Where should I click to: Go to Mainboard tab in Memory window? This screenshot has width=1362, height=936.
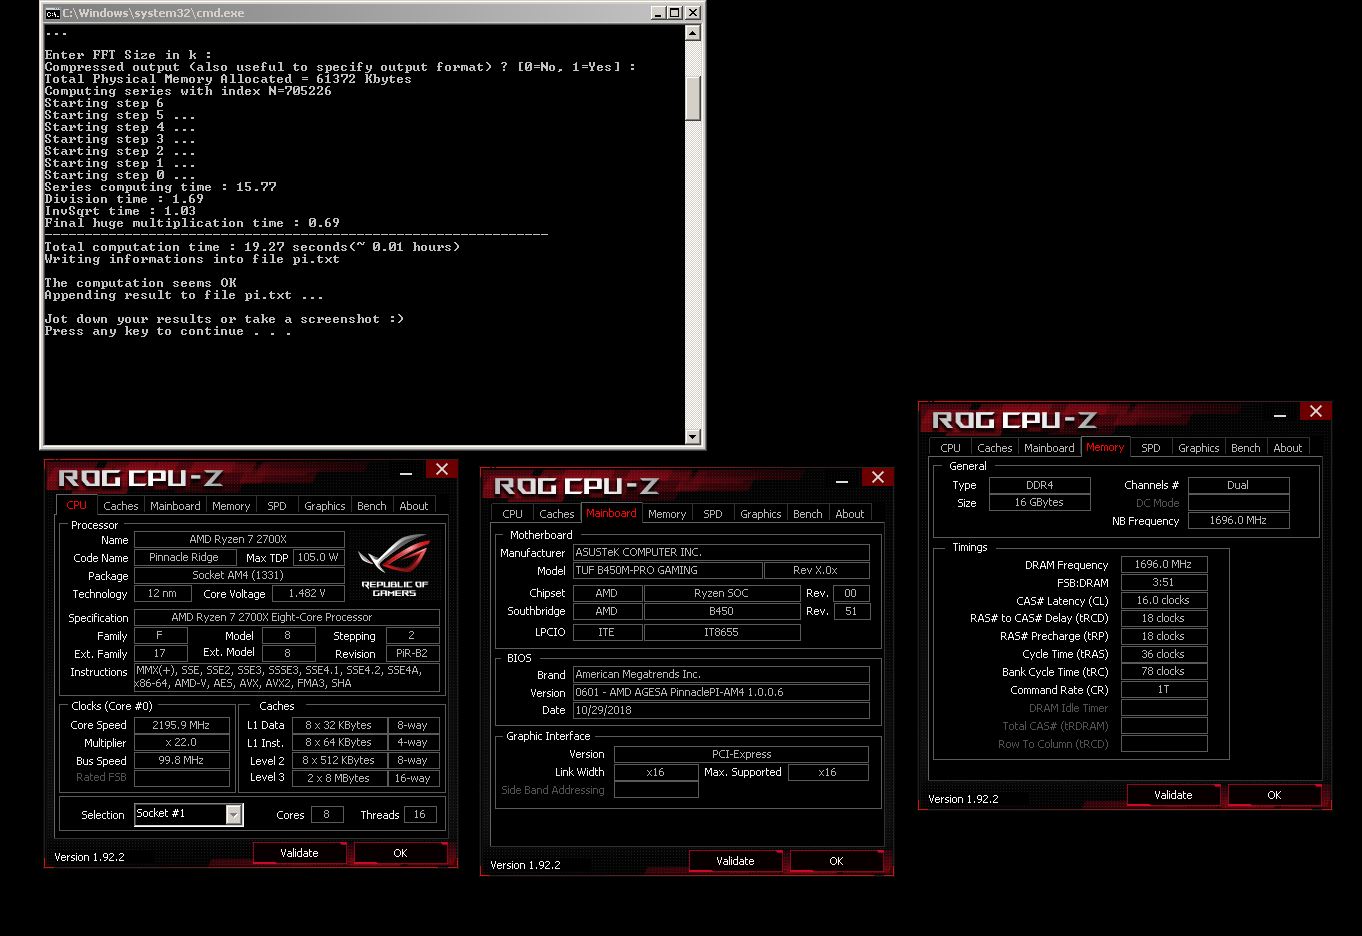pyautogui.click(x=1049, y=448)
